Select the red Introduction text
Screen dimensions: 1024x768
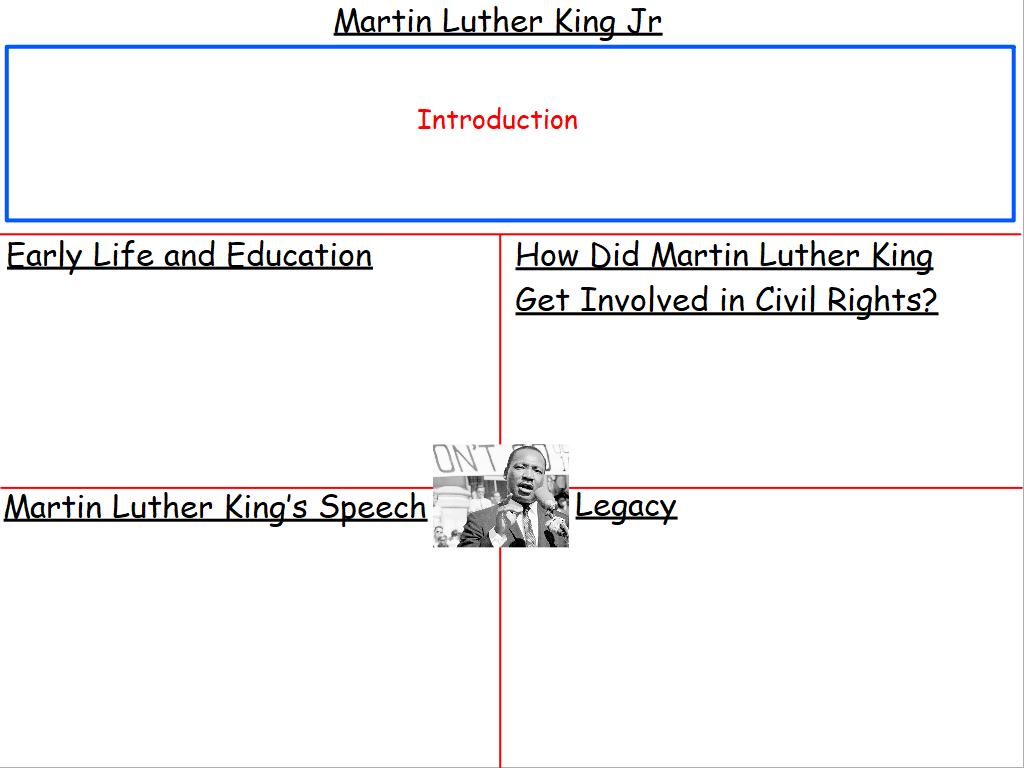tap(497, 120)
